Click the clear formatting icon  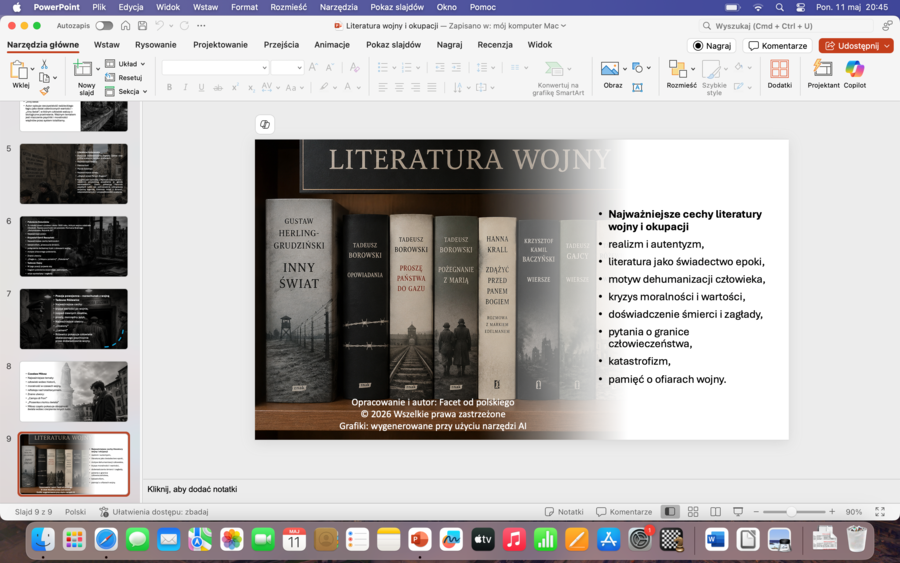[355, 68]
